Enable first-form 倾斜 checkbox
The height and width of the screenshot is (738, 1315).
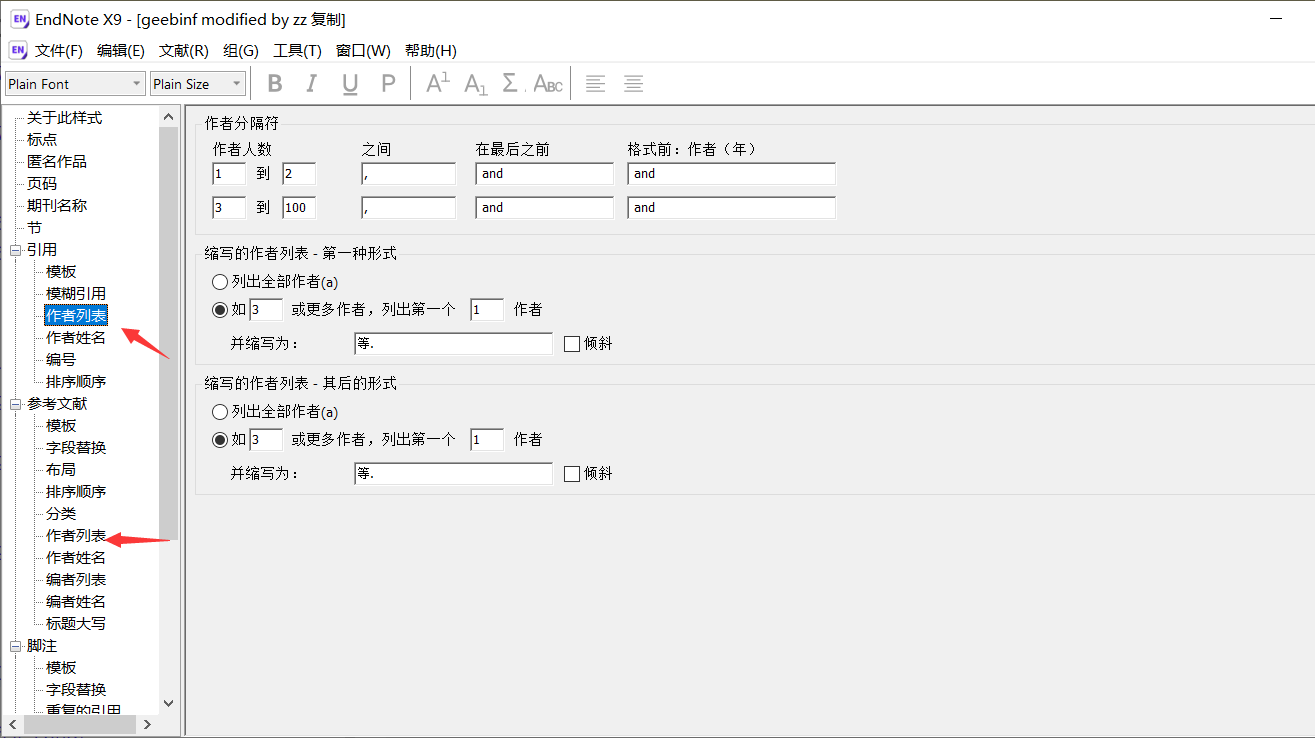(572, 344)
